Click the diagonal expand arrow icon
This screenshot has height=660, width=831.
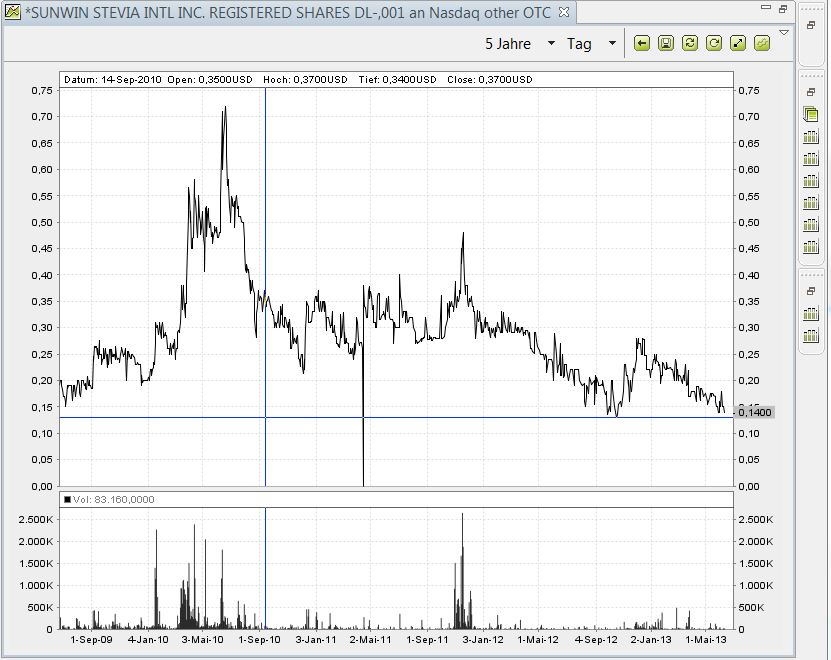738,43
